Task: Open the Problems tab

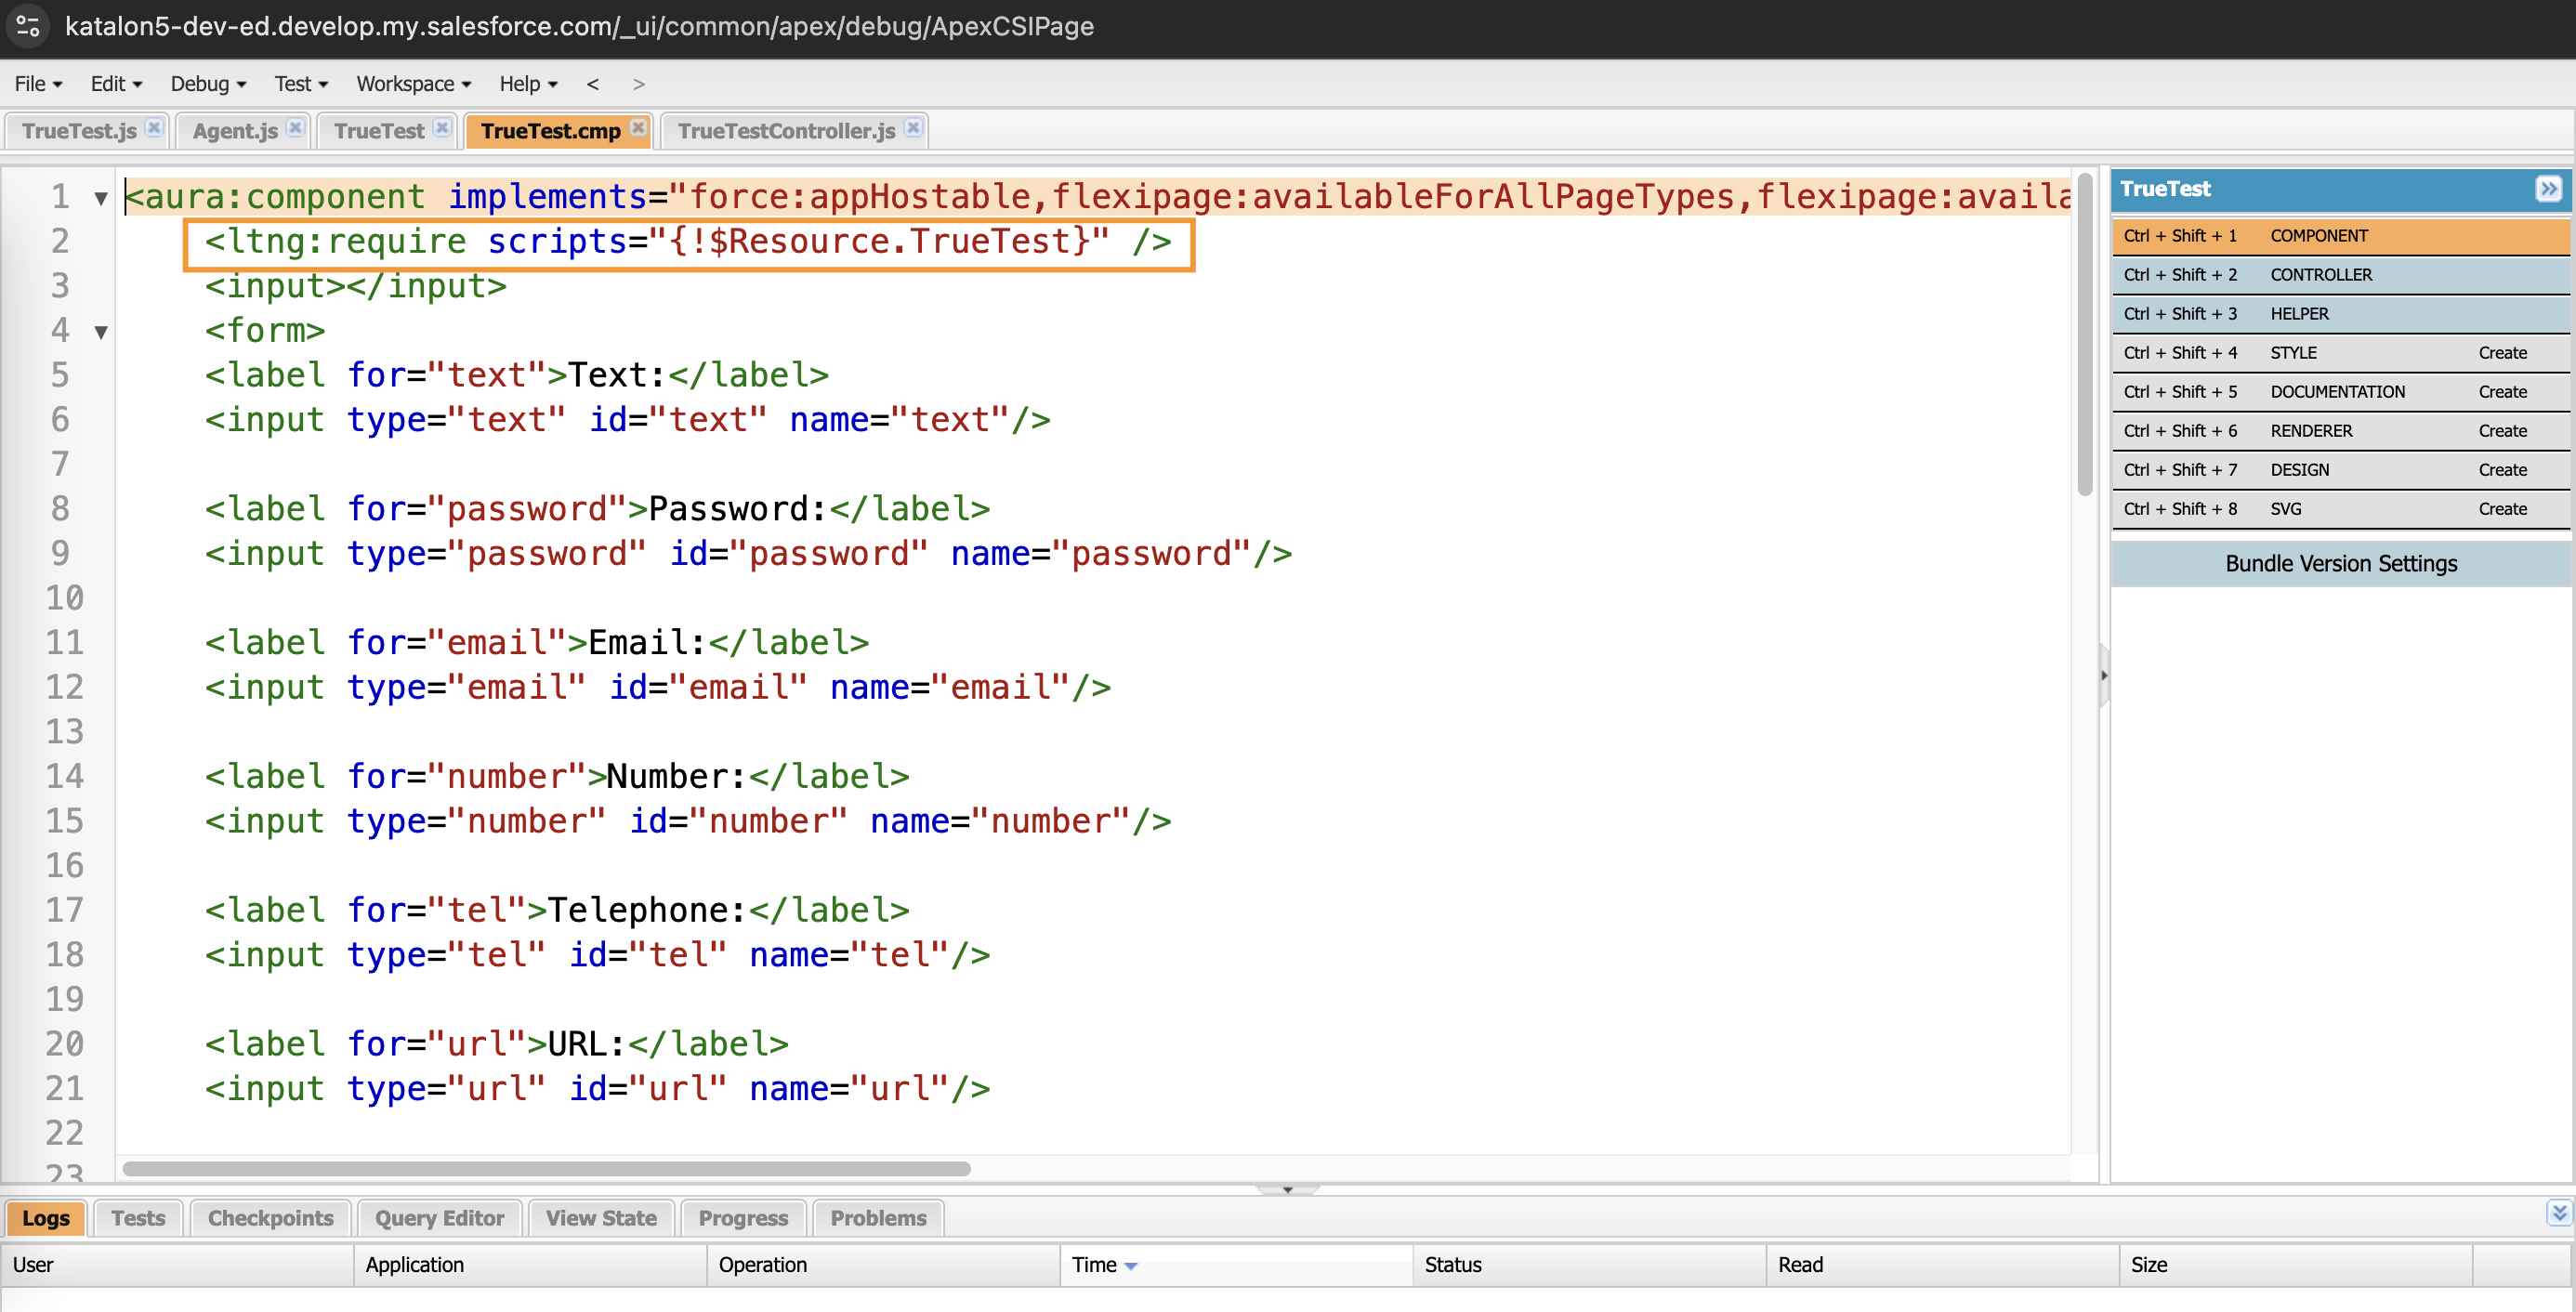Action: click(x=878, y=1218)
